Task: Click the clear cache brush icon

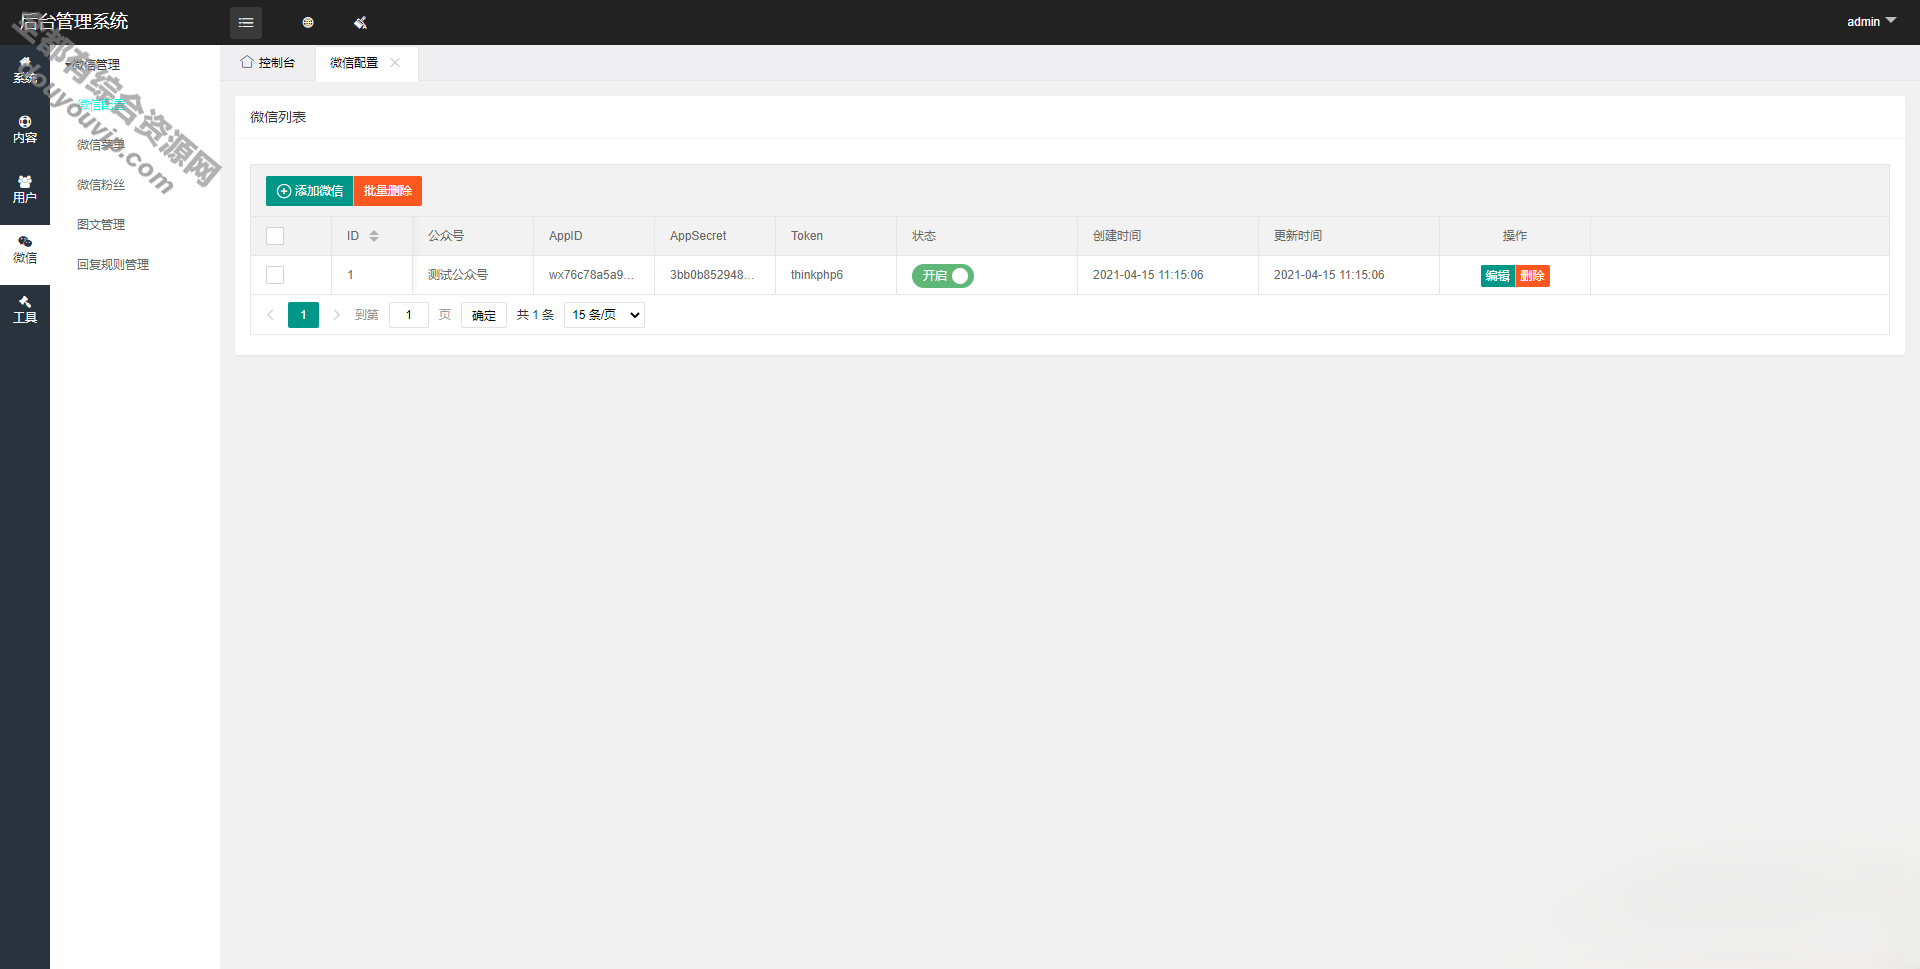Action: coord(360,22)
